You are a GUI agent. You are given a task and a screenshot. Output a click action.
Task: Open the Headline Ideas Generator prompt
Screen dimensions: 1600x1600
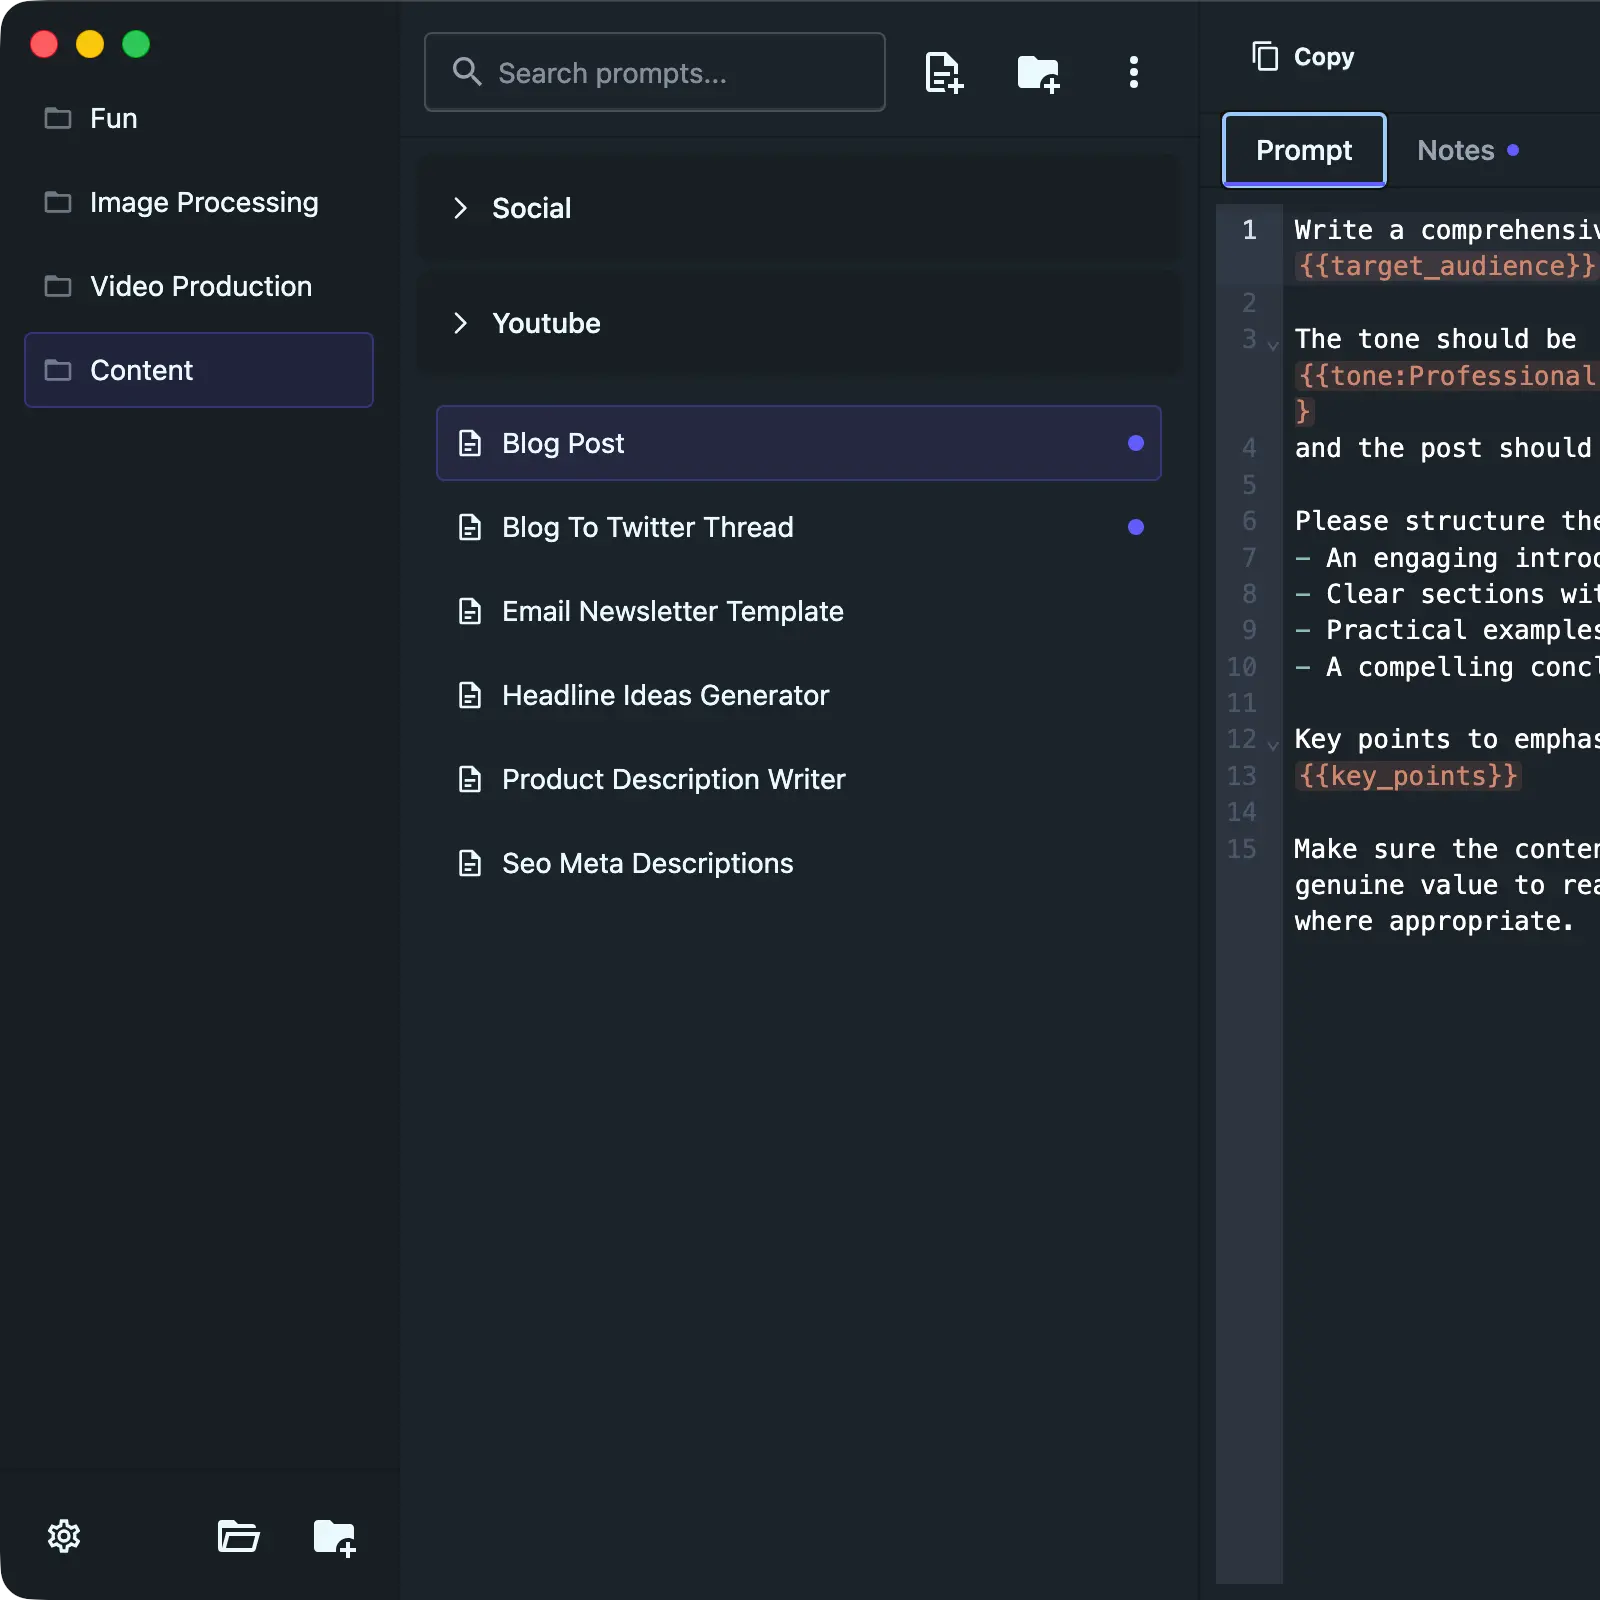pyautogui.click(x=665, y=695)
